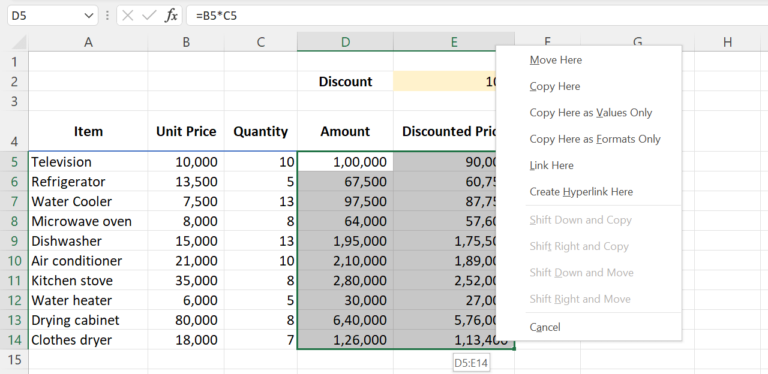This screenshot has width=768, height=374.
Task: Choose Move Here from context menu
Action: coord(556,60)
